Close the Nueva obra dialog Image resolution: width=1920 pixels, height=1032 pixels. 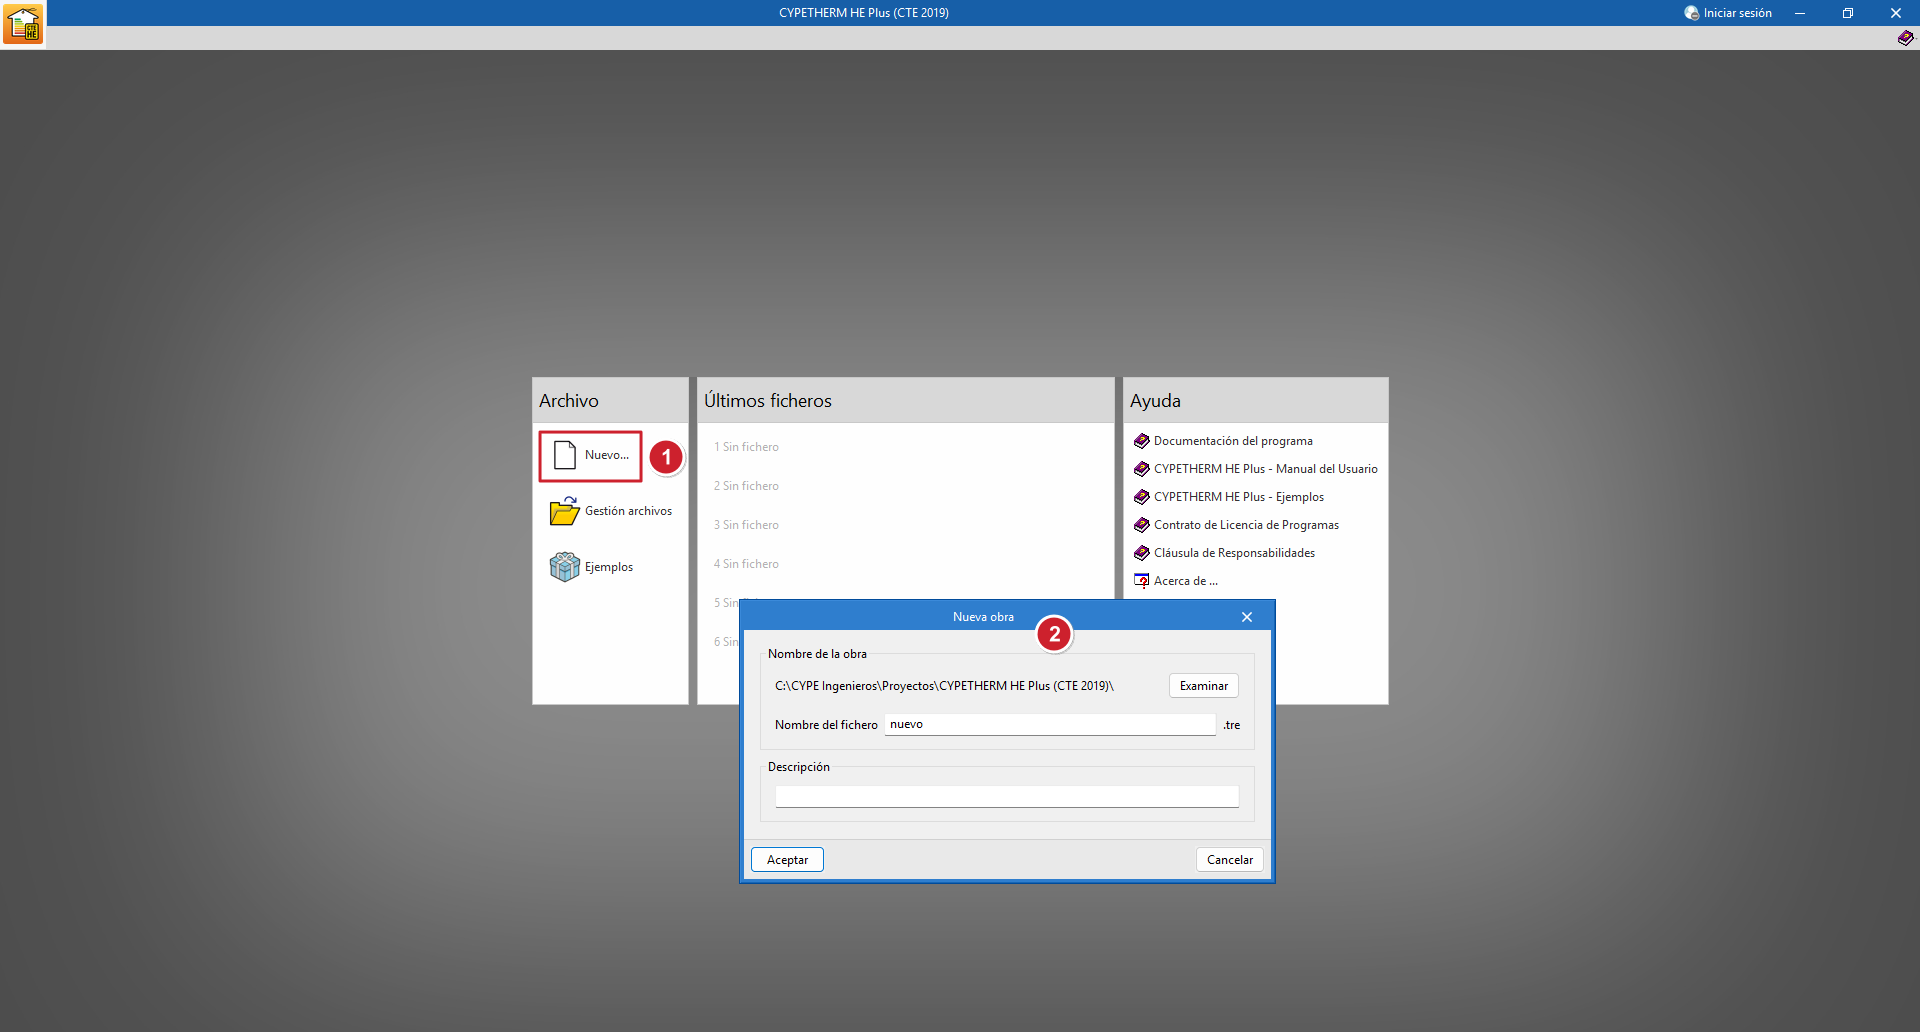[x=1246, y=617]
